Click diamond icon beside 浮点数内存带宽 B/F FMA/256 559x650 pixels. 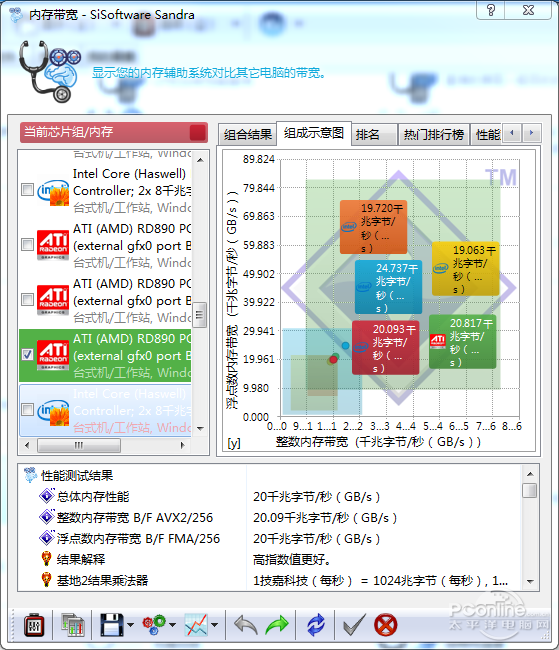click(x=46, y=538)
